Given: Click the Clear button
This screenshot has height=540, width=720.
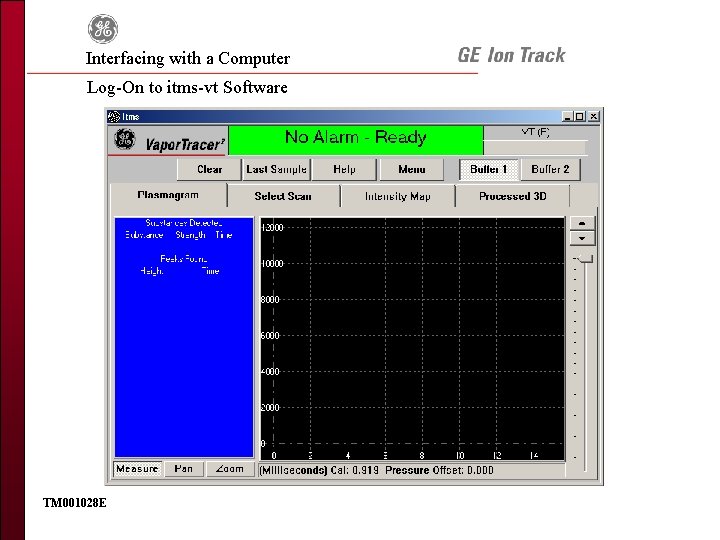Looking at the screenshot, I should pyautogui.click(x=209, y=169).
